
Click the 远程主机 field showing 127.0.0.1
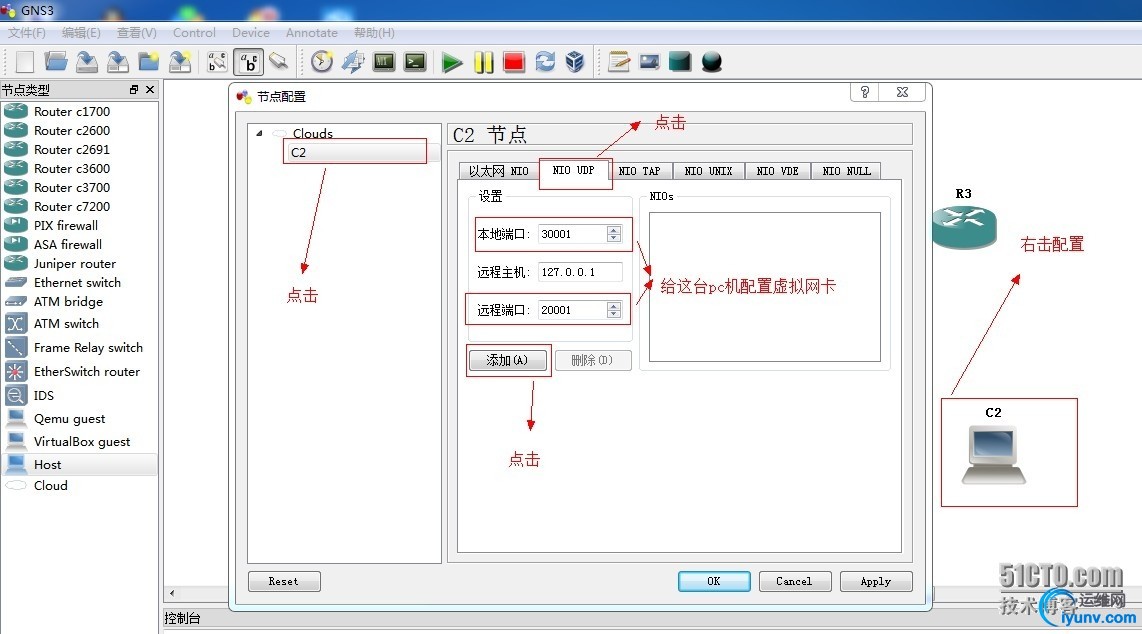580,272
